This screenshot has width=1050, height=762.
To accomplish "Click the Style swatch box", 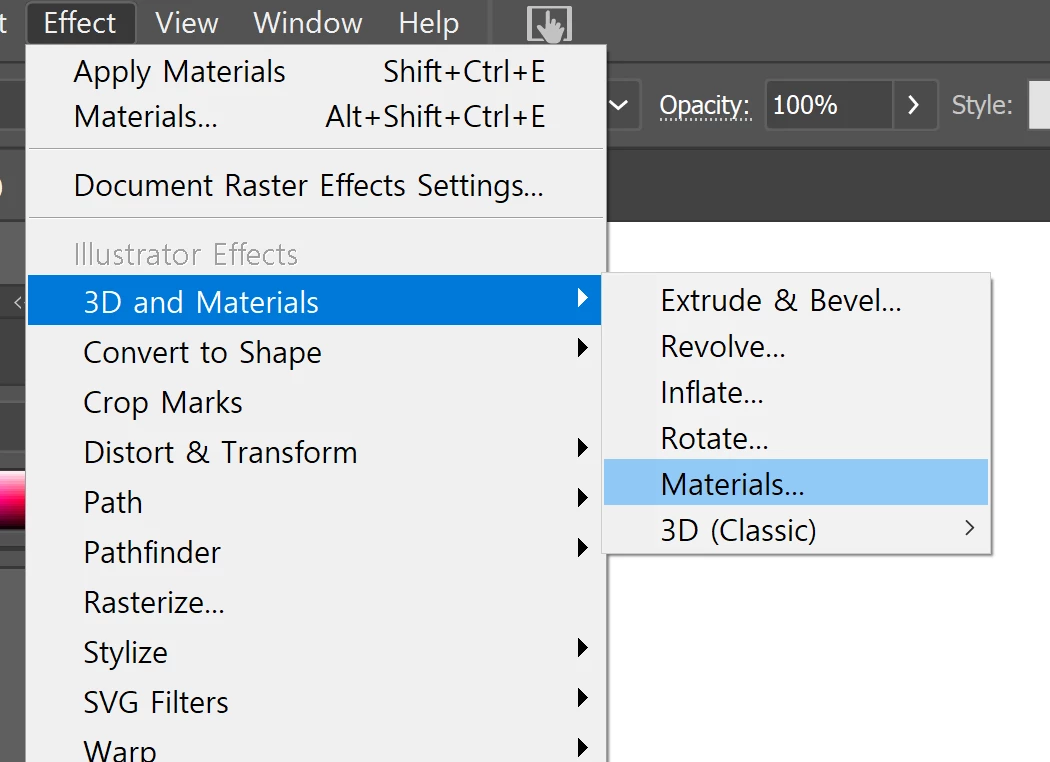I will pyautogui.click(x=1039, y=104).
